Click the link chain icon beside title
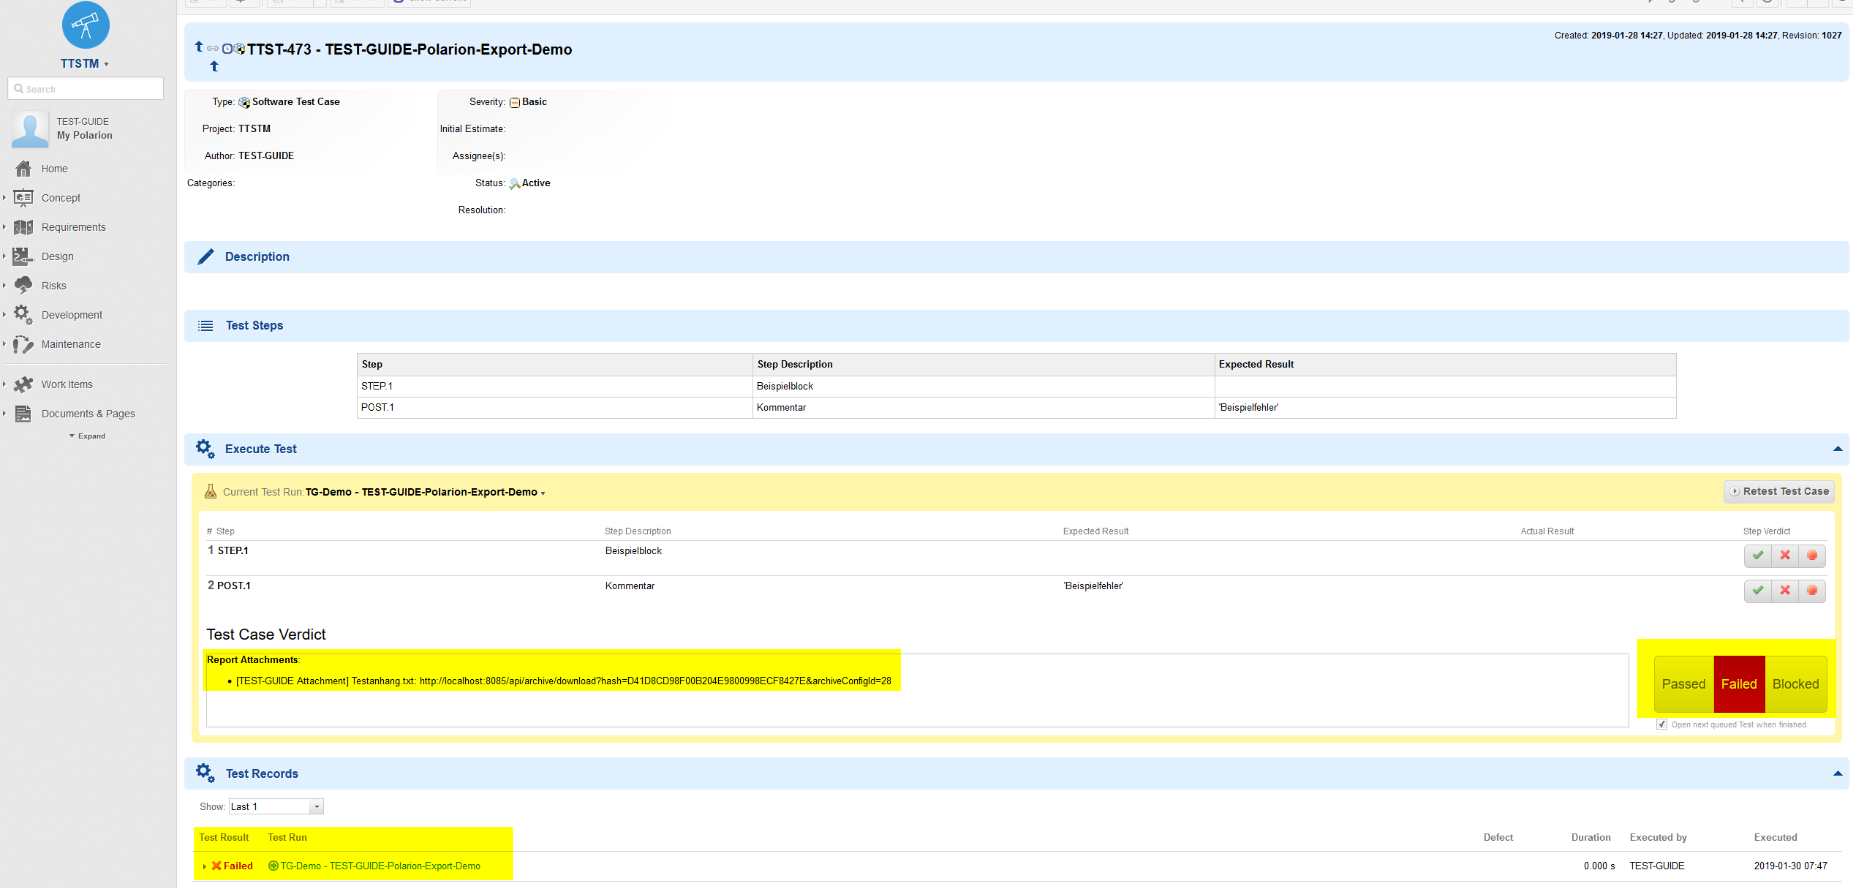Screen dimensions: 1853x888 213,48
